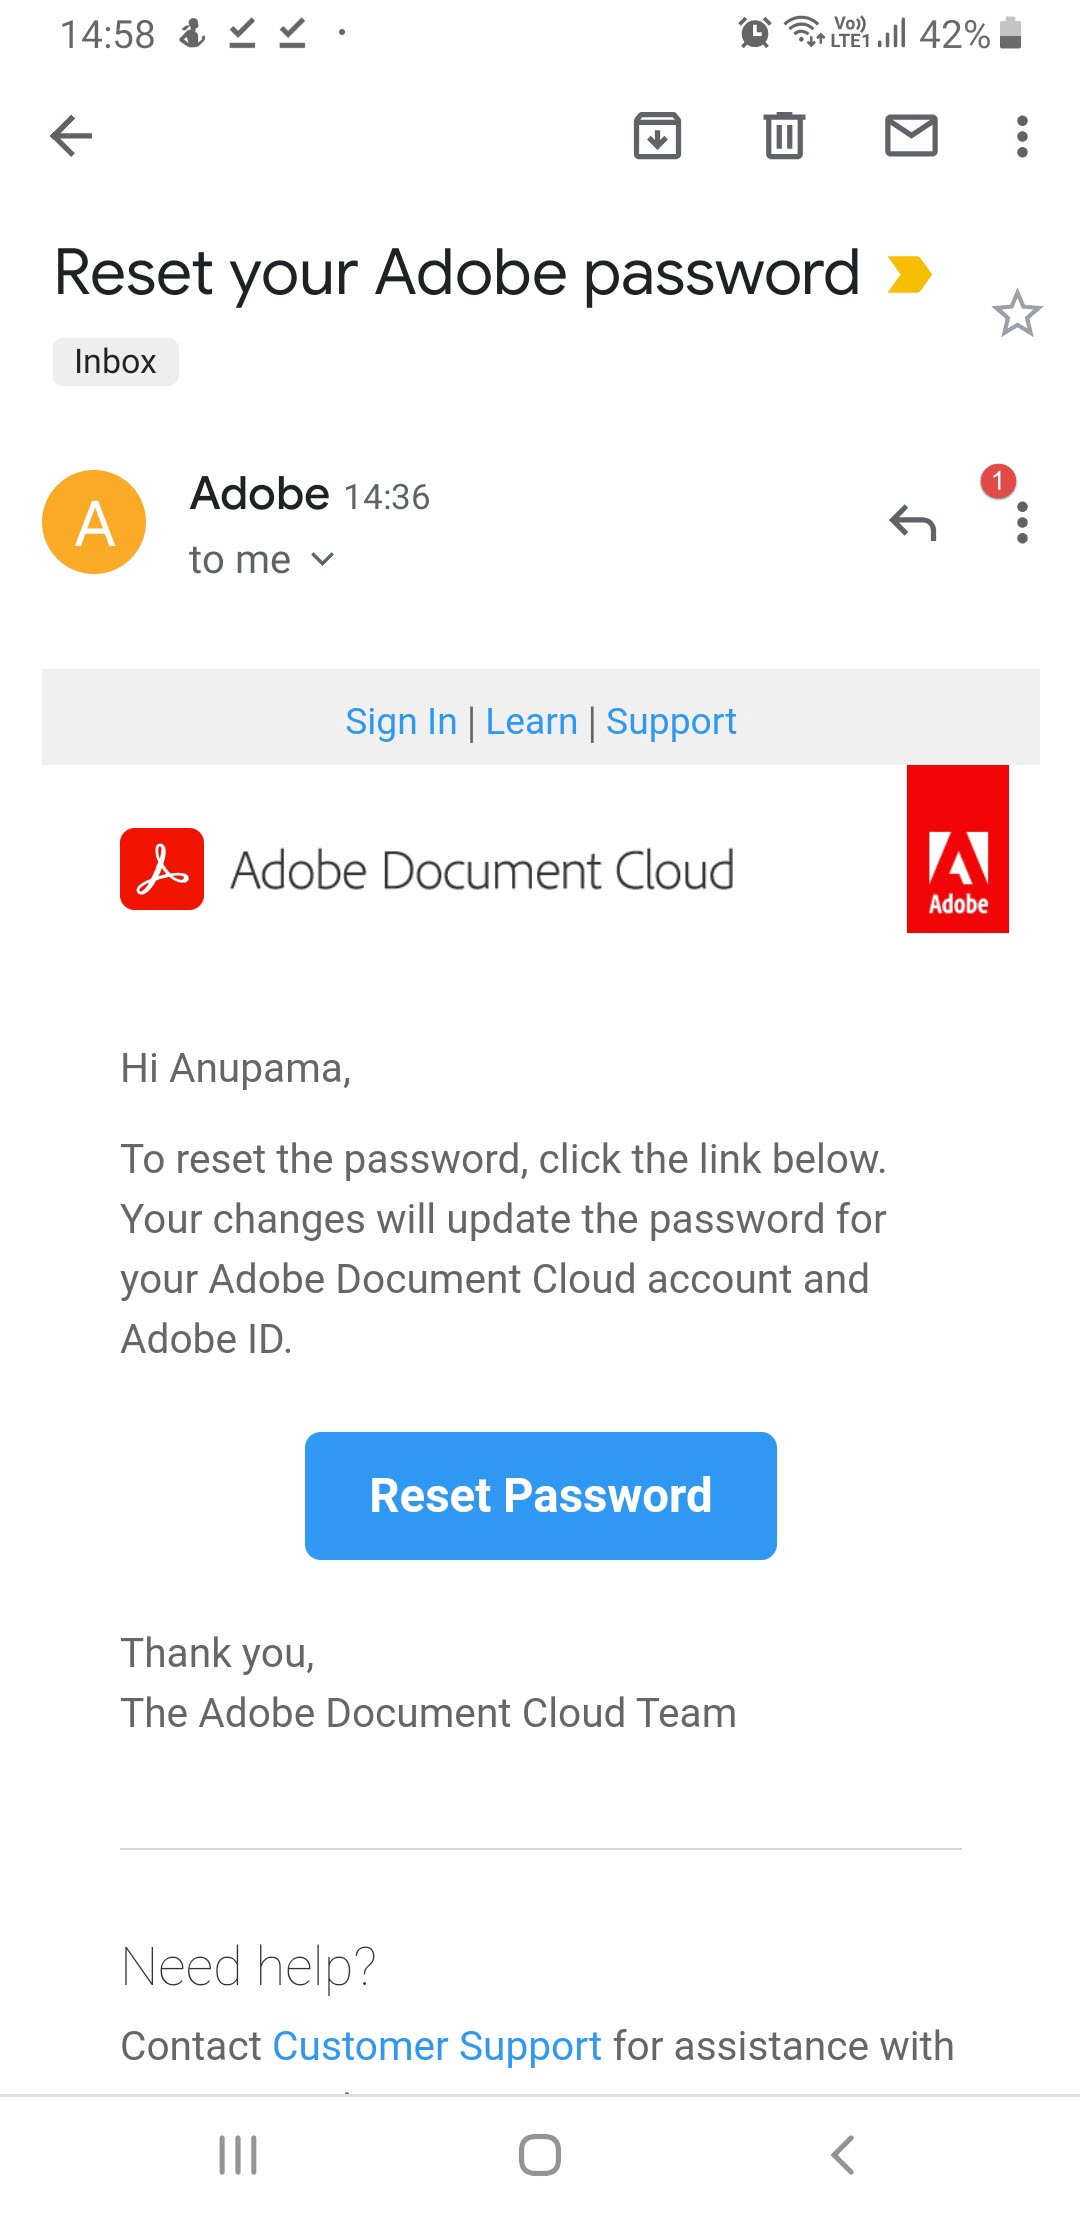Reply to the Adobe message
The height and width of the screenshot is (2220, 1080).
click(912, 523)
